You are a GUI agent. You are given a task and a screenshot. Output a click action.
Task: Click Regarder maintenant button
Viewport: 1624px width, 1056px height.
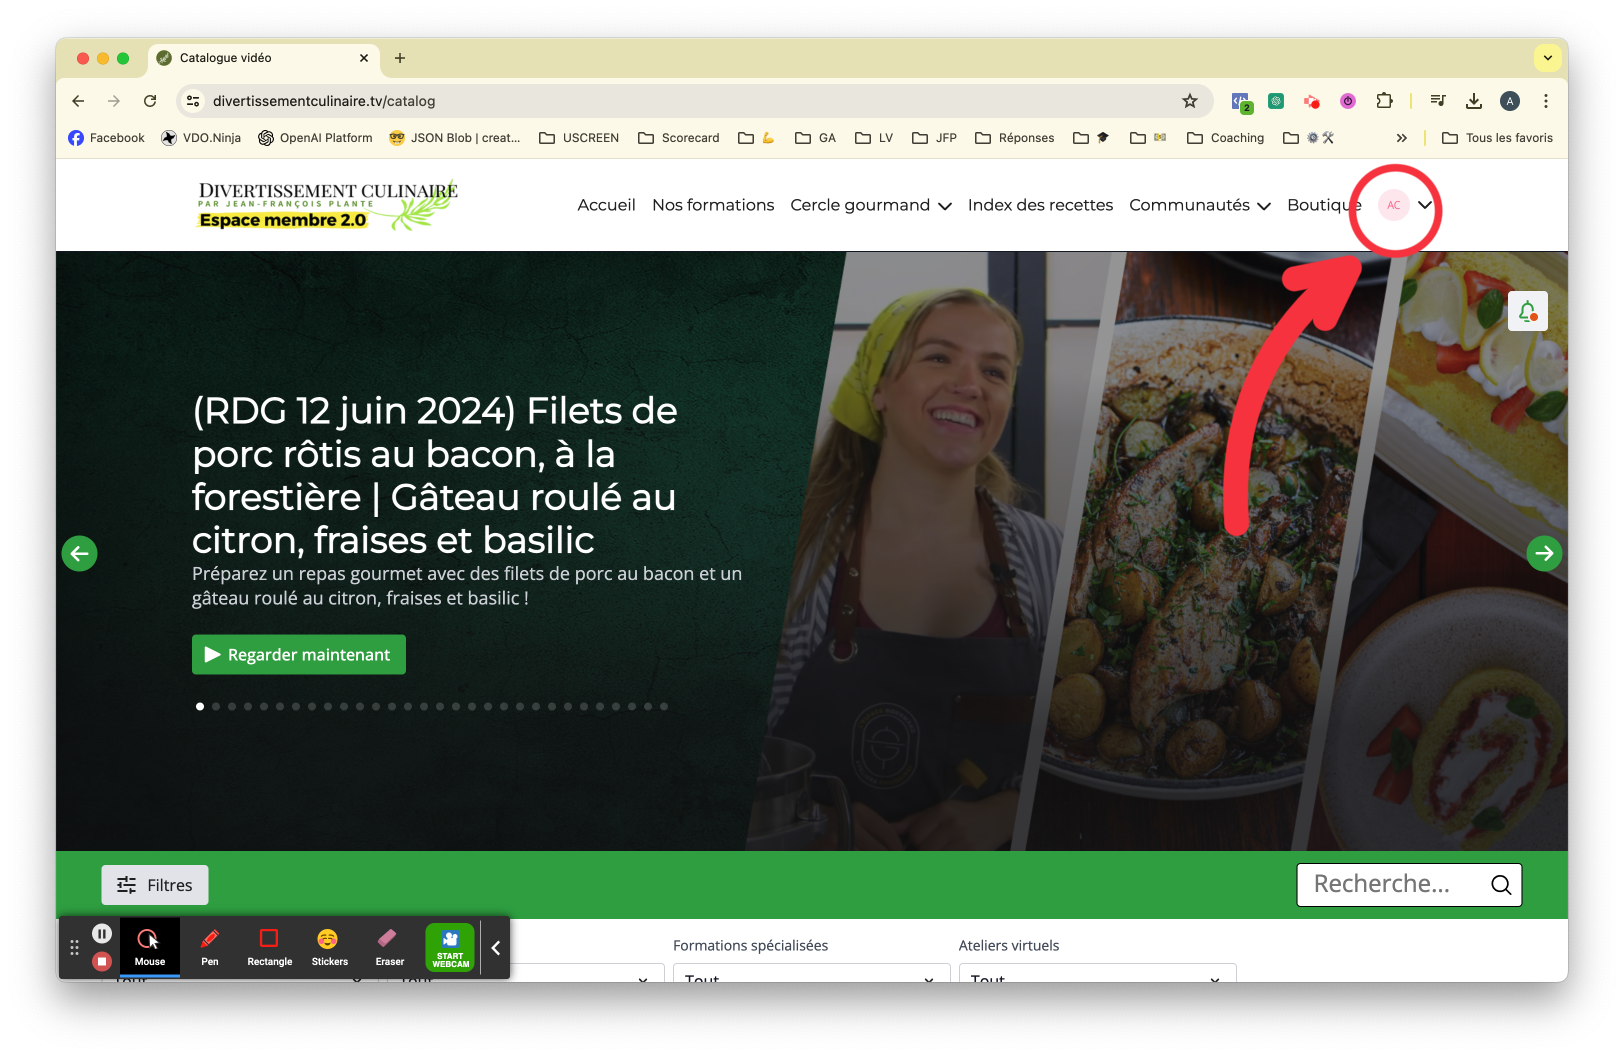(x=299, y=655)
